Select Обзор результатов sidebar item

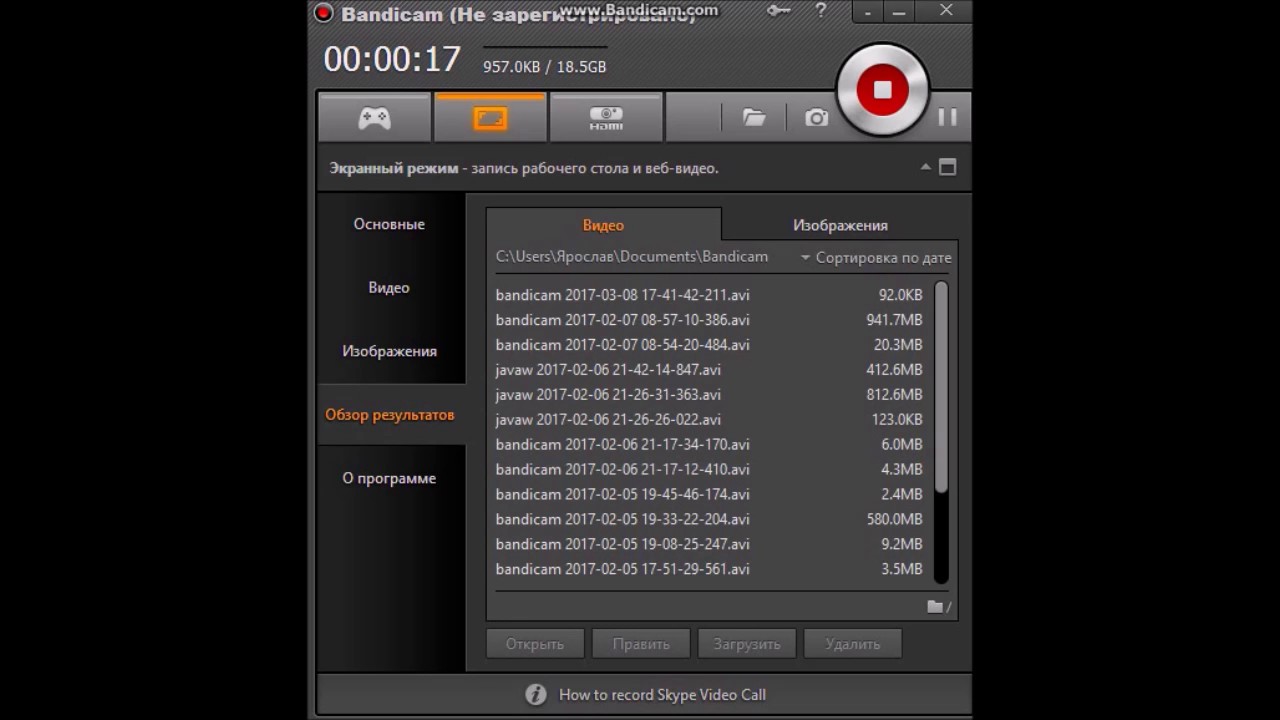coord(389,414)
